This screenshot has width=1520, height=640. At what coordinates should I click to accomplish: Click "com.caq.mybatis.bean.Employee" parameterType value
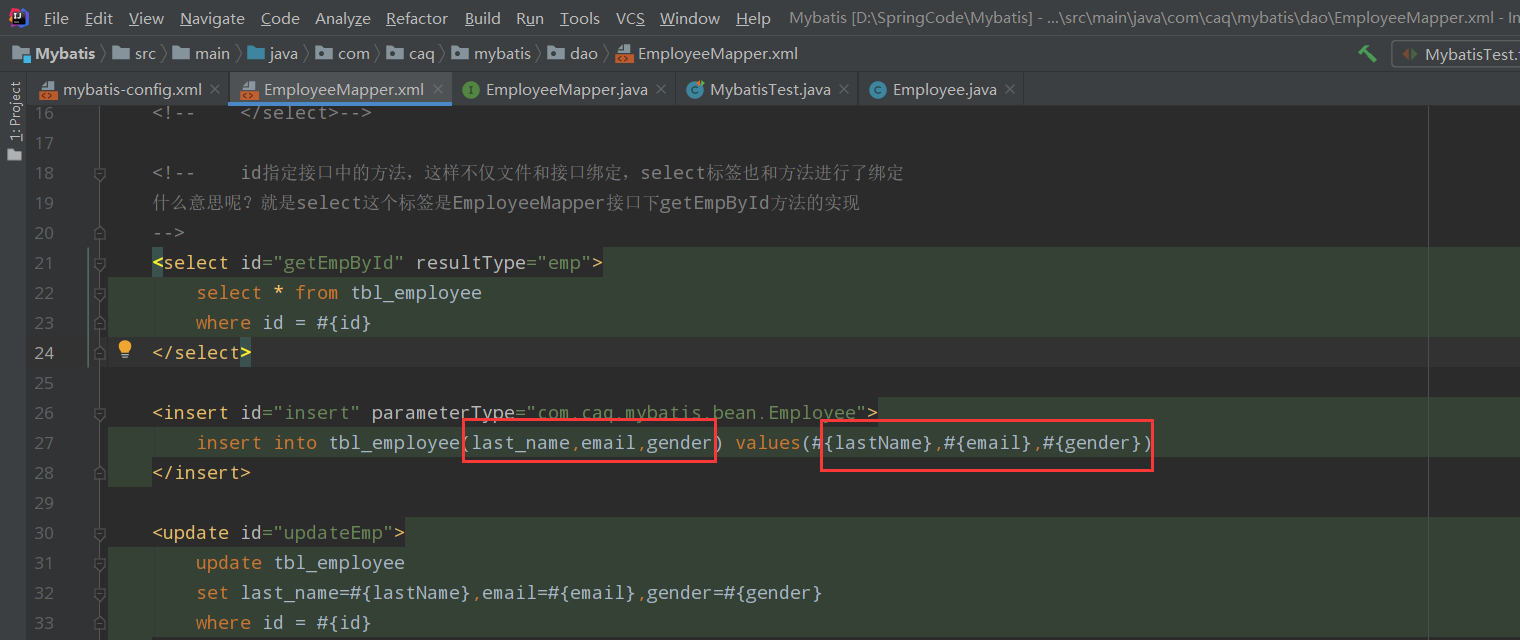696,413
